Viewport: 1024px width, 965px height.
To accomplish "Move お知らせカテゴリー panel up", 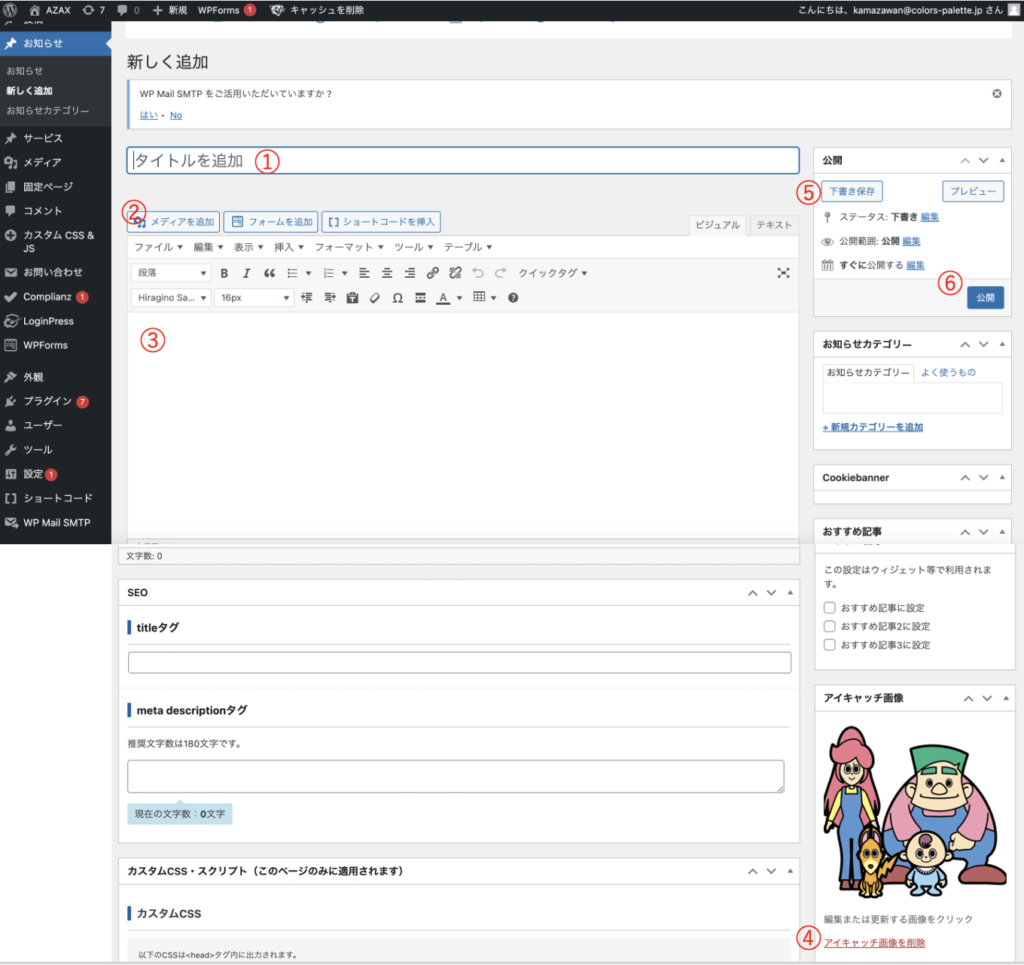I will (x=965, y=344).
